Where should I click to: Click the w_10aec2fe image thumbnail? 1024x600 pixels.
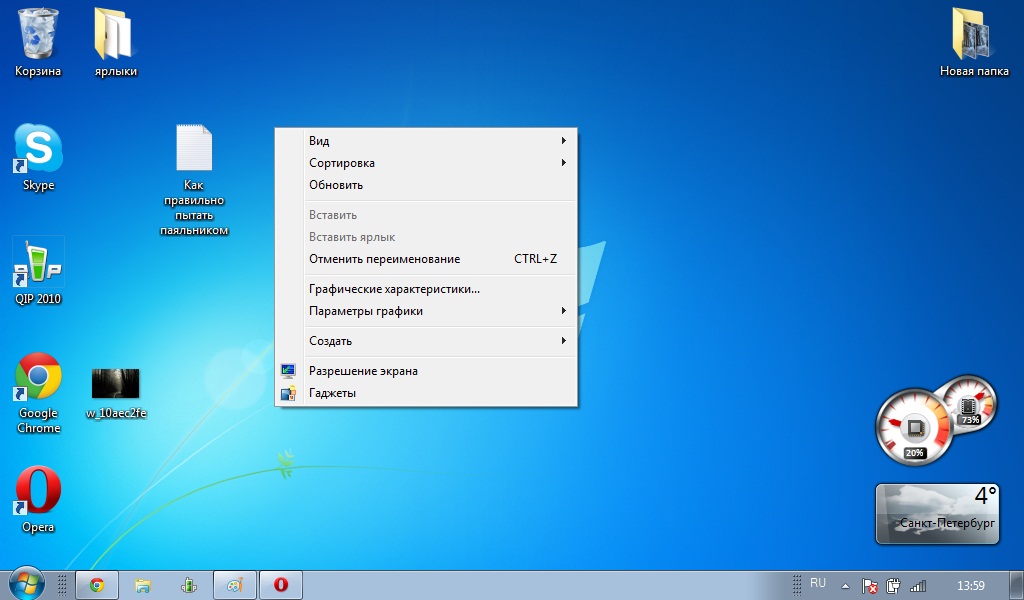coord(115,384)
